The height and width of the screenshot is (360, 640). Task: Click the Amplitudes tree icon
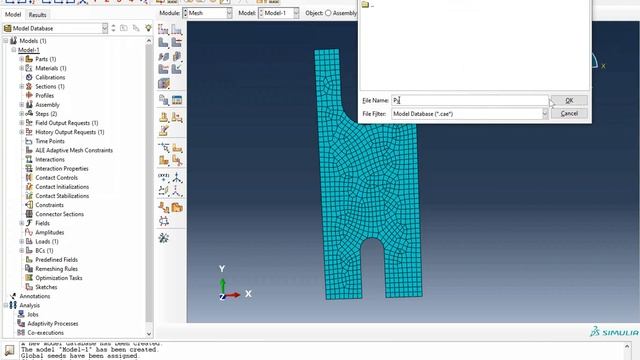29,232
